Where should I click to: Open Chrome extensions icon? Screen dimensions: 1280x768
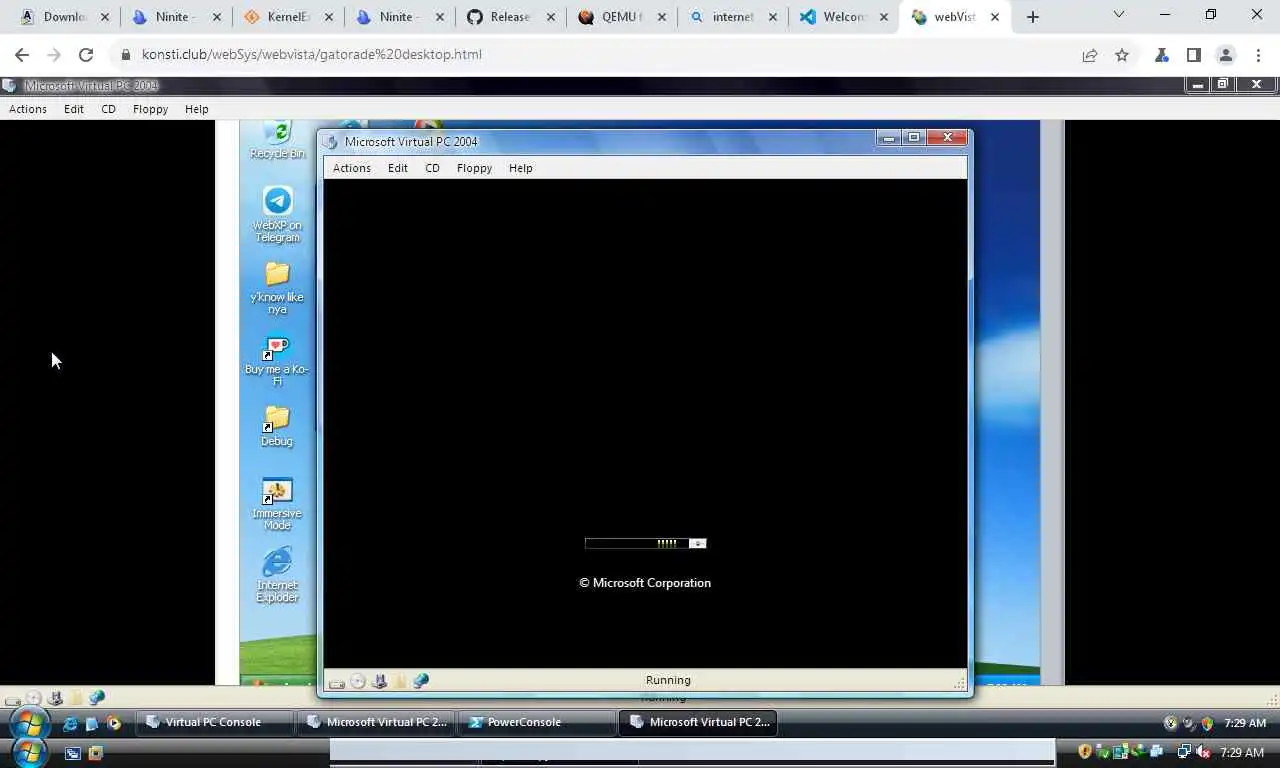coord(1162,55)
